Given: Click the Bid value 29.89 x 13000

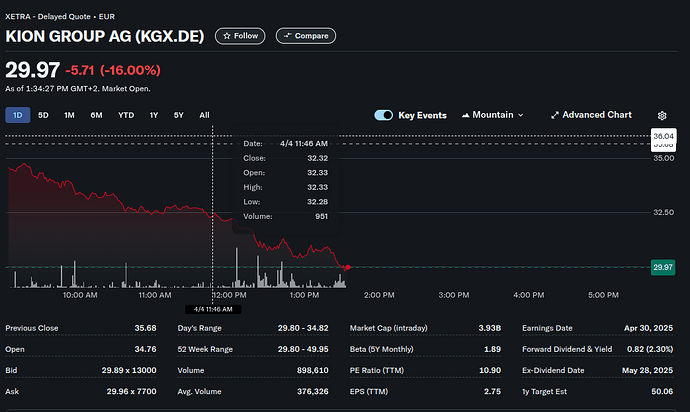Looking at the screenshot, I should (x=129, y=370).
